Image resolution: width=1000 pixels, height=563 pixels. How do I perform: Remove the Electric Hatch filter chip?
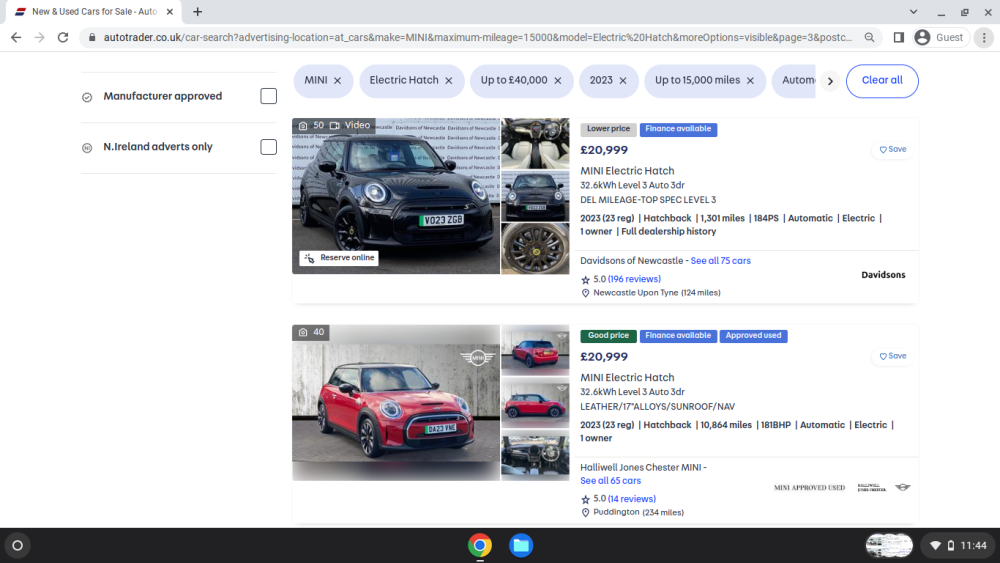(449, 80)
